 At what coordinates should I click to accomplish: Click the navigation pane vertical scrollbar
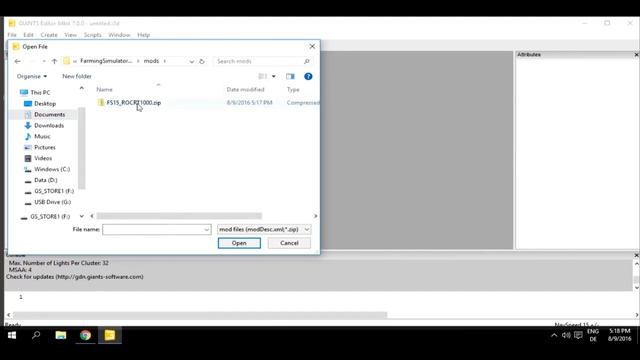[x=82, y=148]
